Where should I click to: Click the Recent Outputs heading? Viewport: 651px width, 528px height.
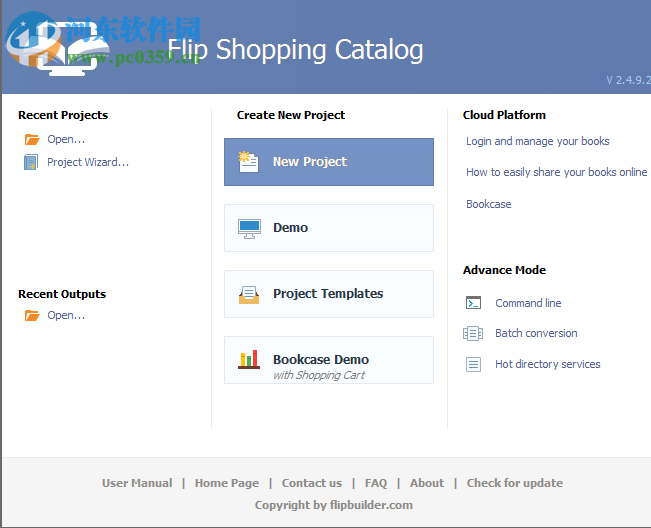tap(62, 294)
